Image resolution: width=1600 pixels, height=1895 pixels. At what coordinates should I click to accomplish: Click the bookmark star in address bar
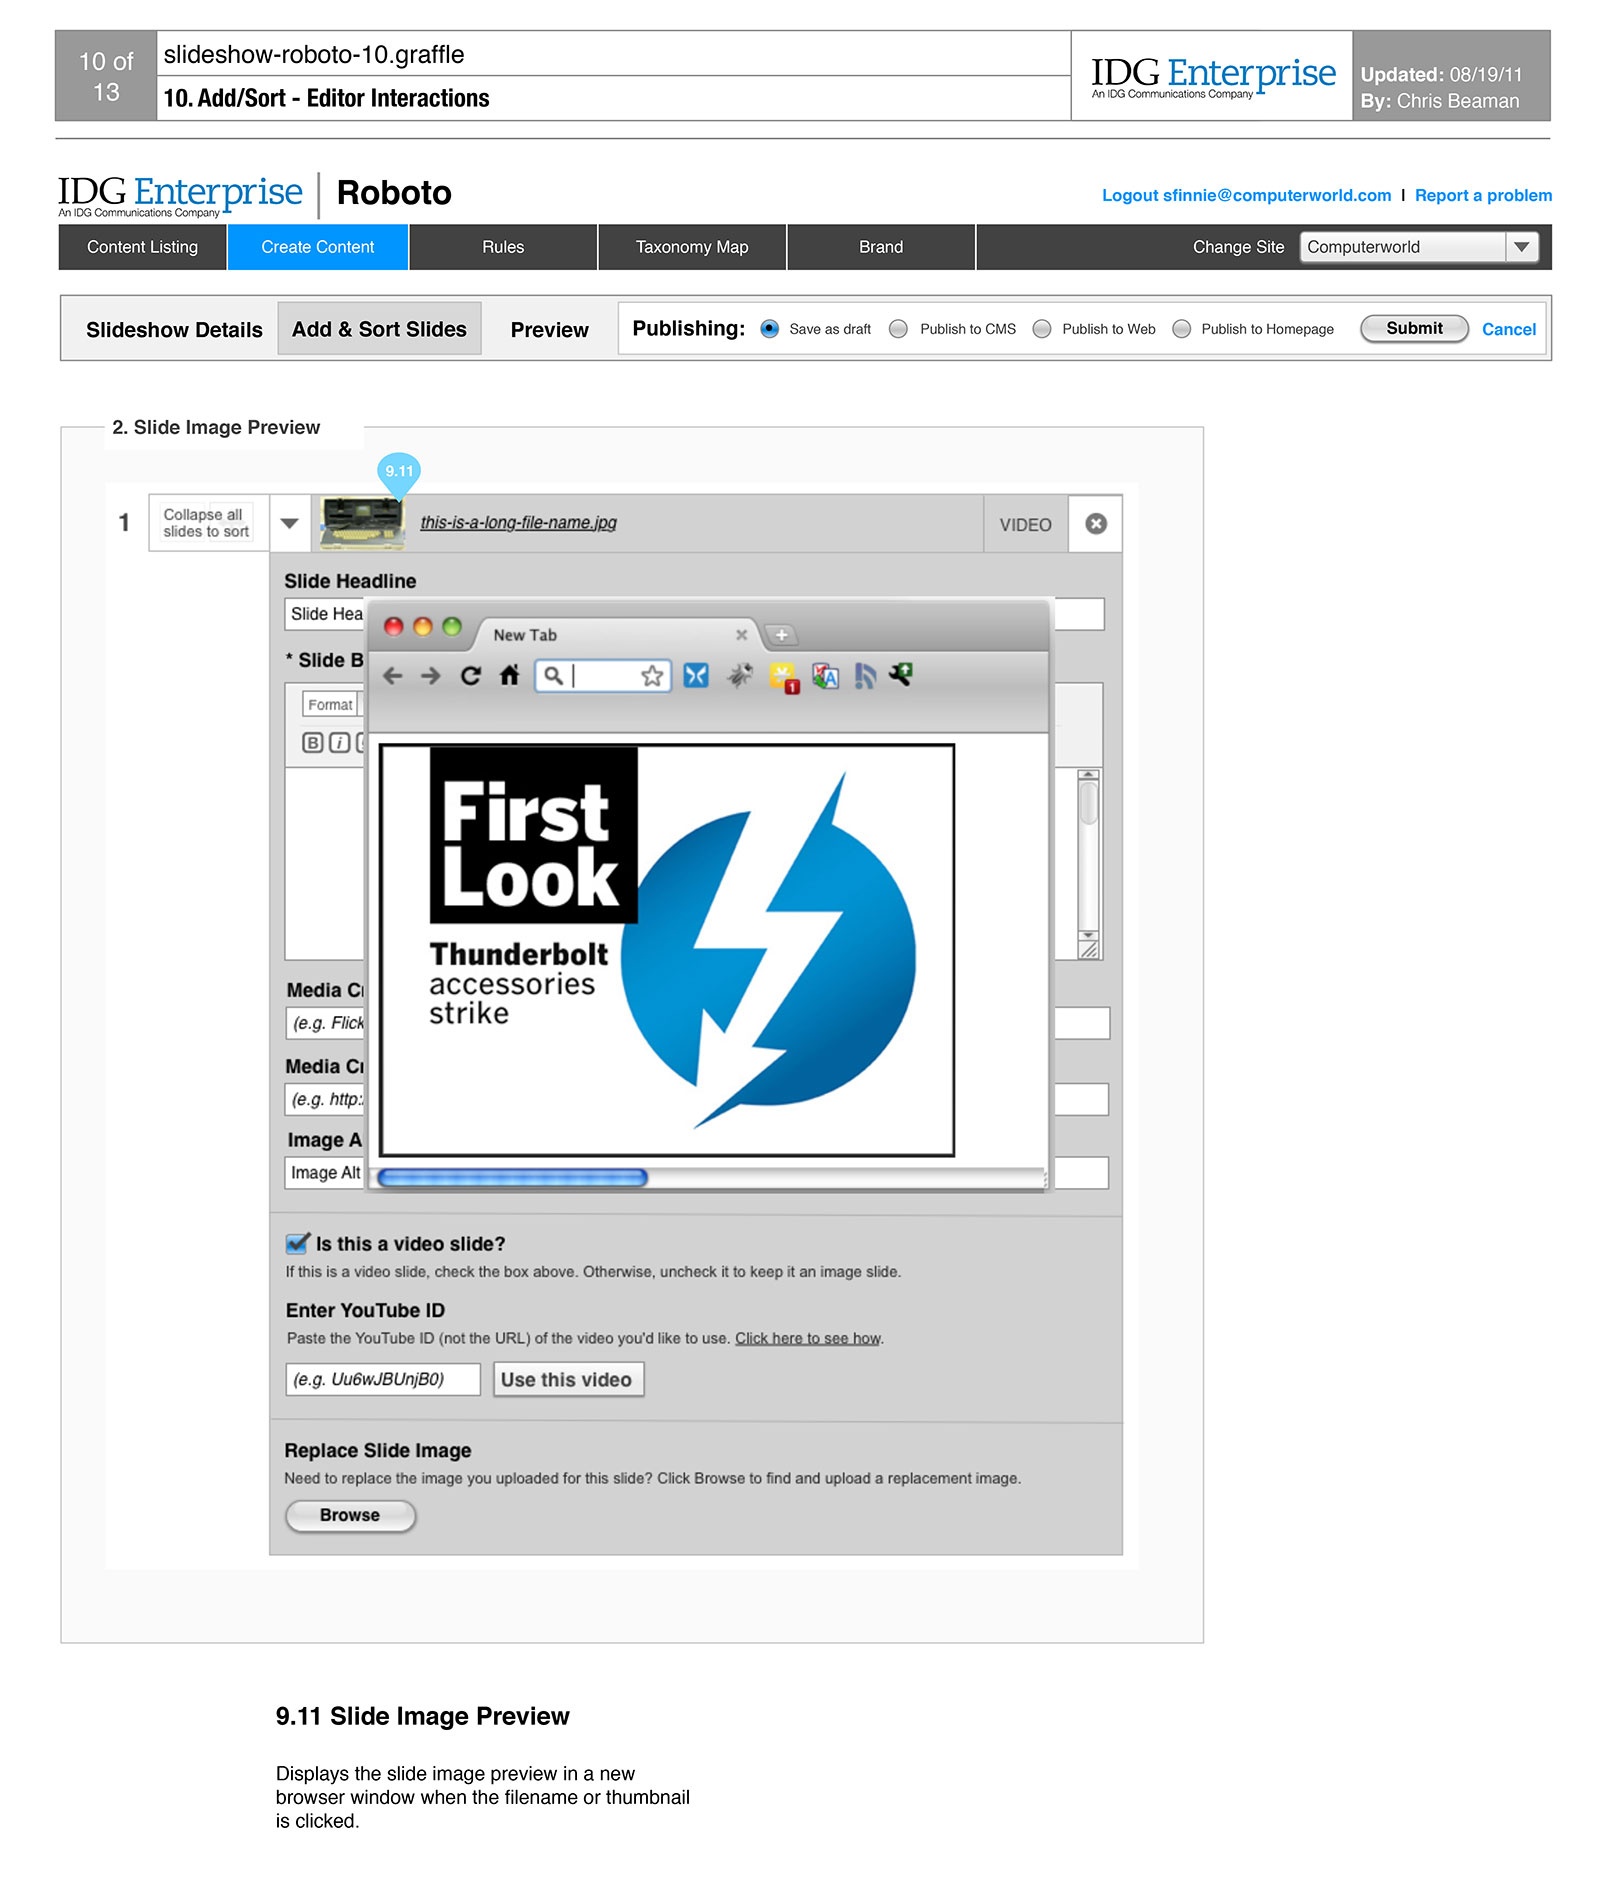tap(652, 676)
